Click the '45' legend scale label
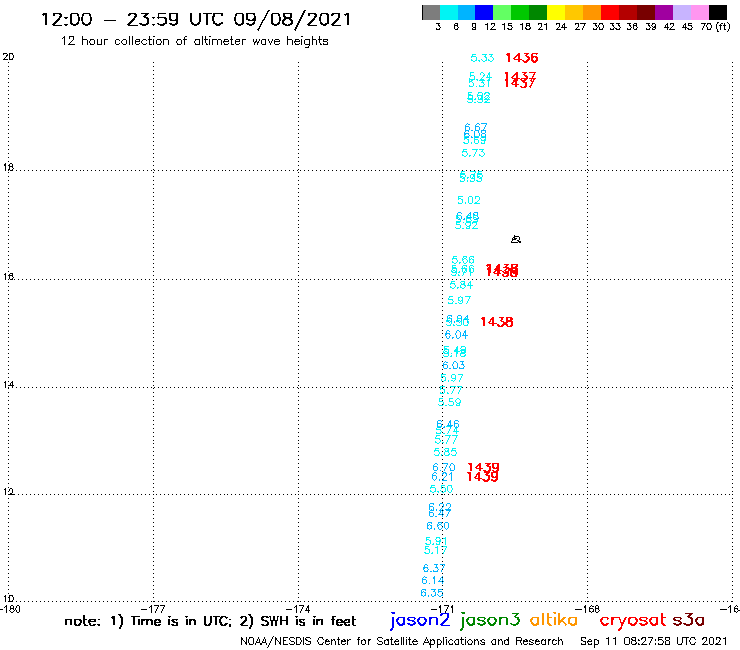The width and height of the screenshot is (740, 650). pyautogui.click(x=687, y=27)
